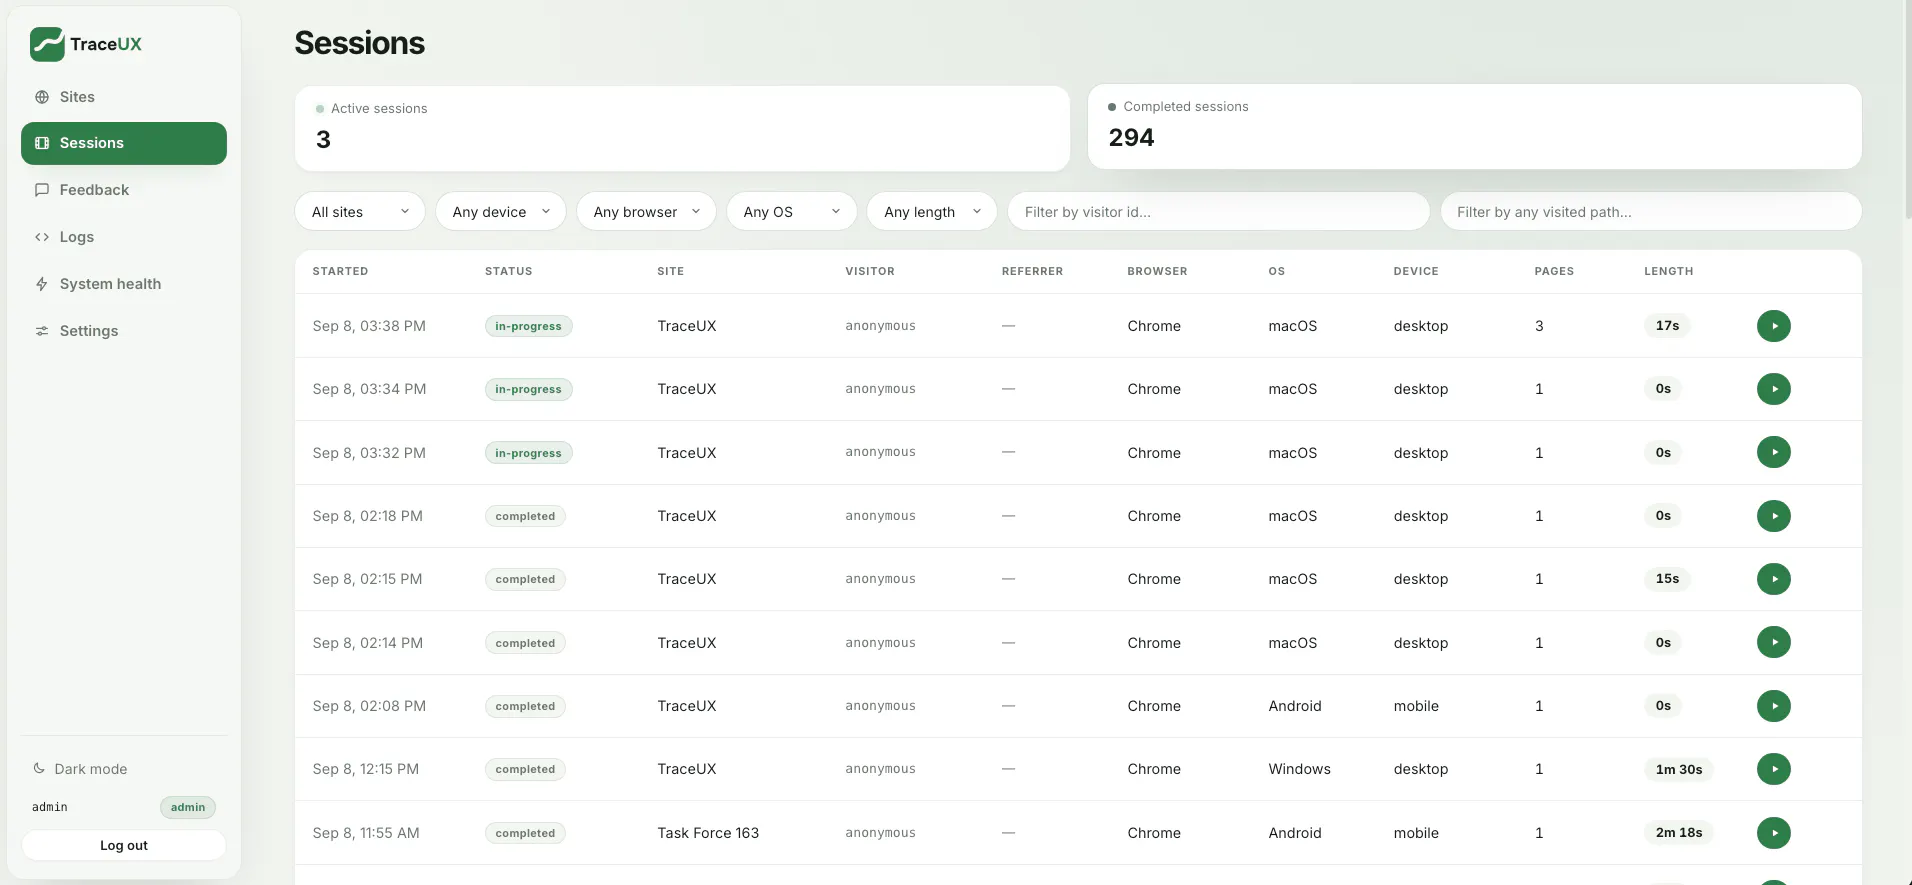Play the Sep 8, 02:15 PM session
The image size is (1912, 885).
pyautogui.click(x=1774, y=579)
